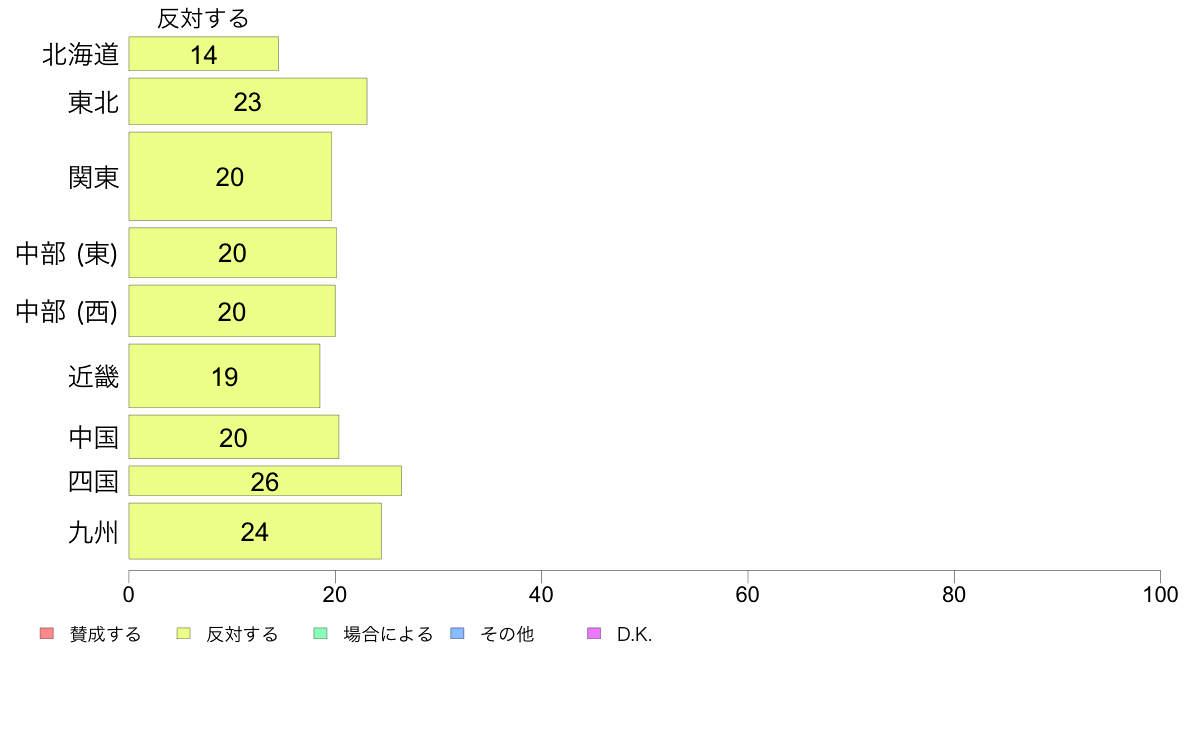Viewport: 1188px width, 736px height.
Task: Select the 四国 bar showing 26
Action: pyautogui.click(x=265, y=481)
